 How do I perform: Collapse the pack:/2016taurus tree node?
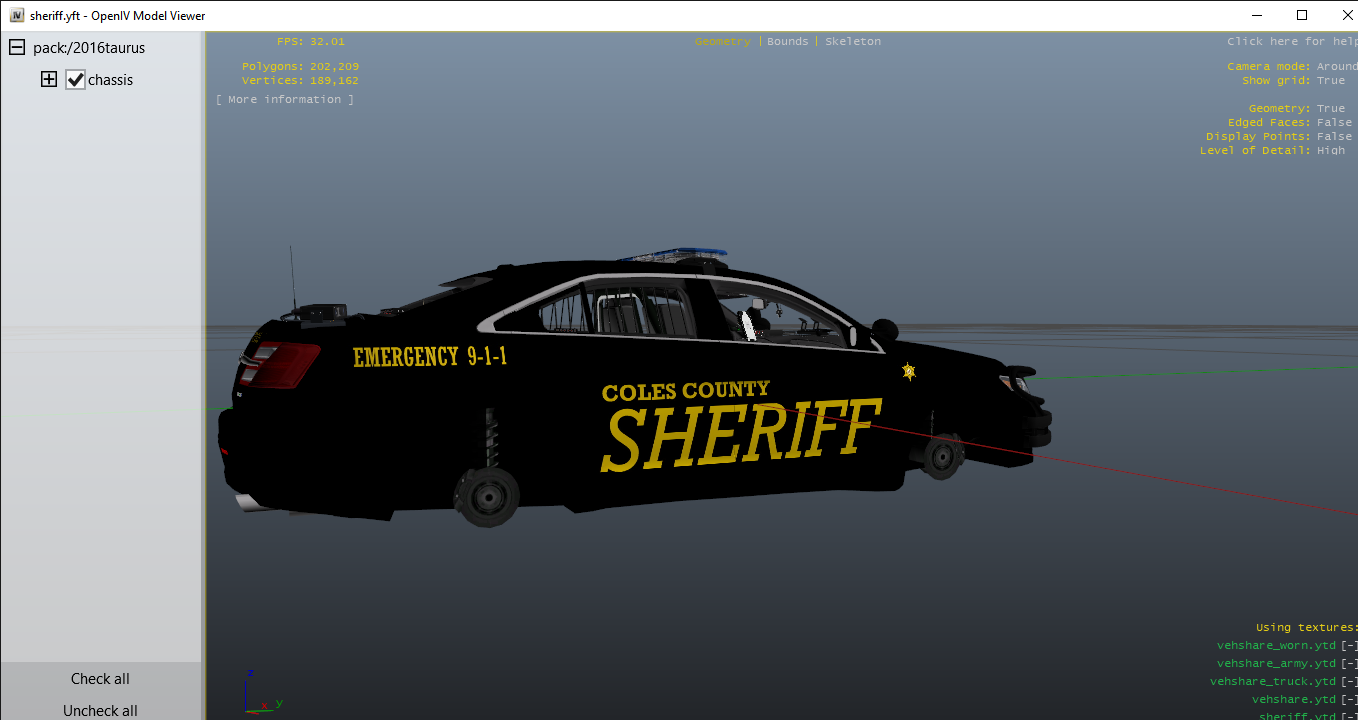17,48
